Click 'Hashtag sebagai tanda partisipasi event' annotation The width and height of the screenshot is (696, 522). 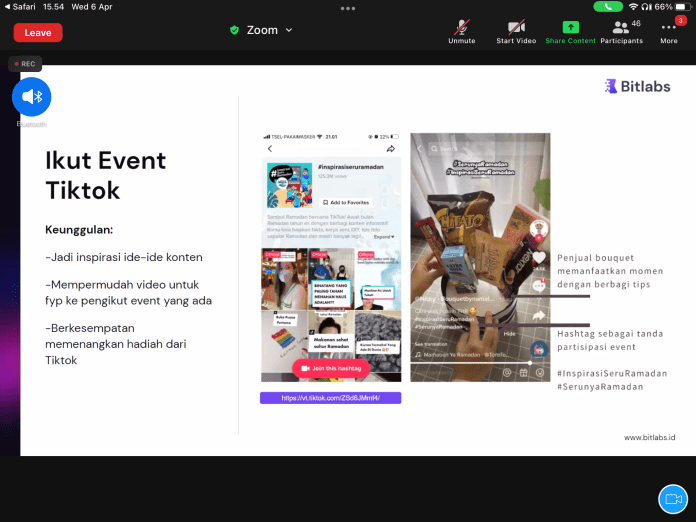(610, 340)
